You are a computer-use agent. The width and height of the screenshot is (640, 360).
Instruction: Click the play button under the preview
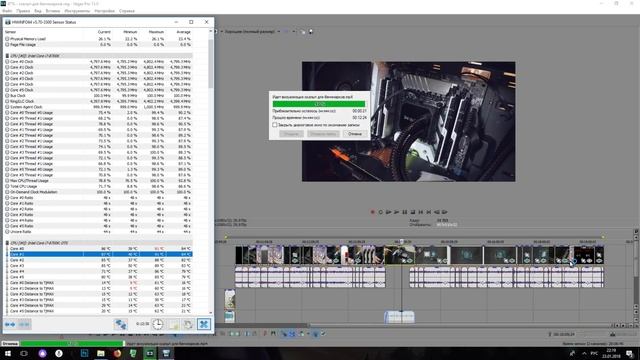(x=396, y=212)
